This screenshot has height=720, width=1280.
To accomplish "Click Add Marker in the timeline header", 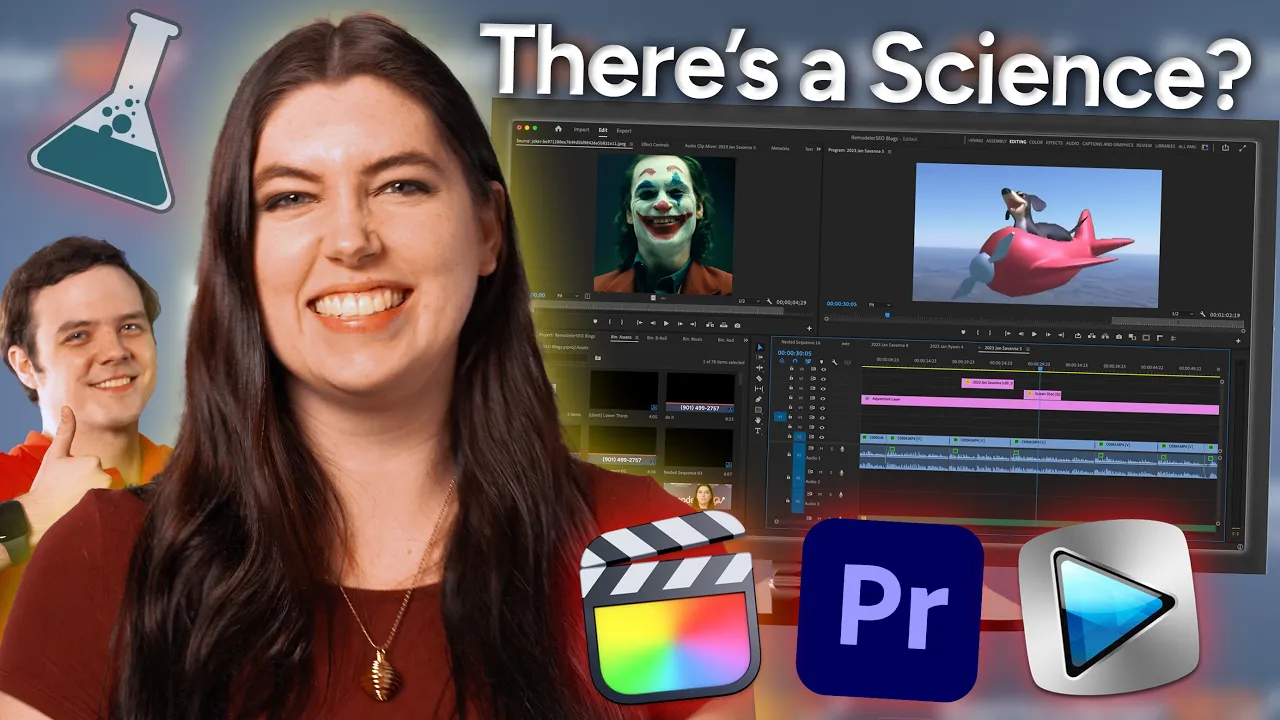I will pos(821,361).
